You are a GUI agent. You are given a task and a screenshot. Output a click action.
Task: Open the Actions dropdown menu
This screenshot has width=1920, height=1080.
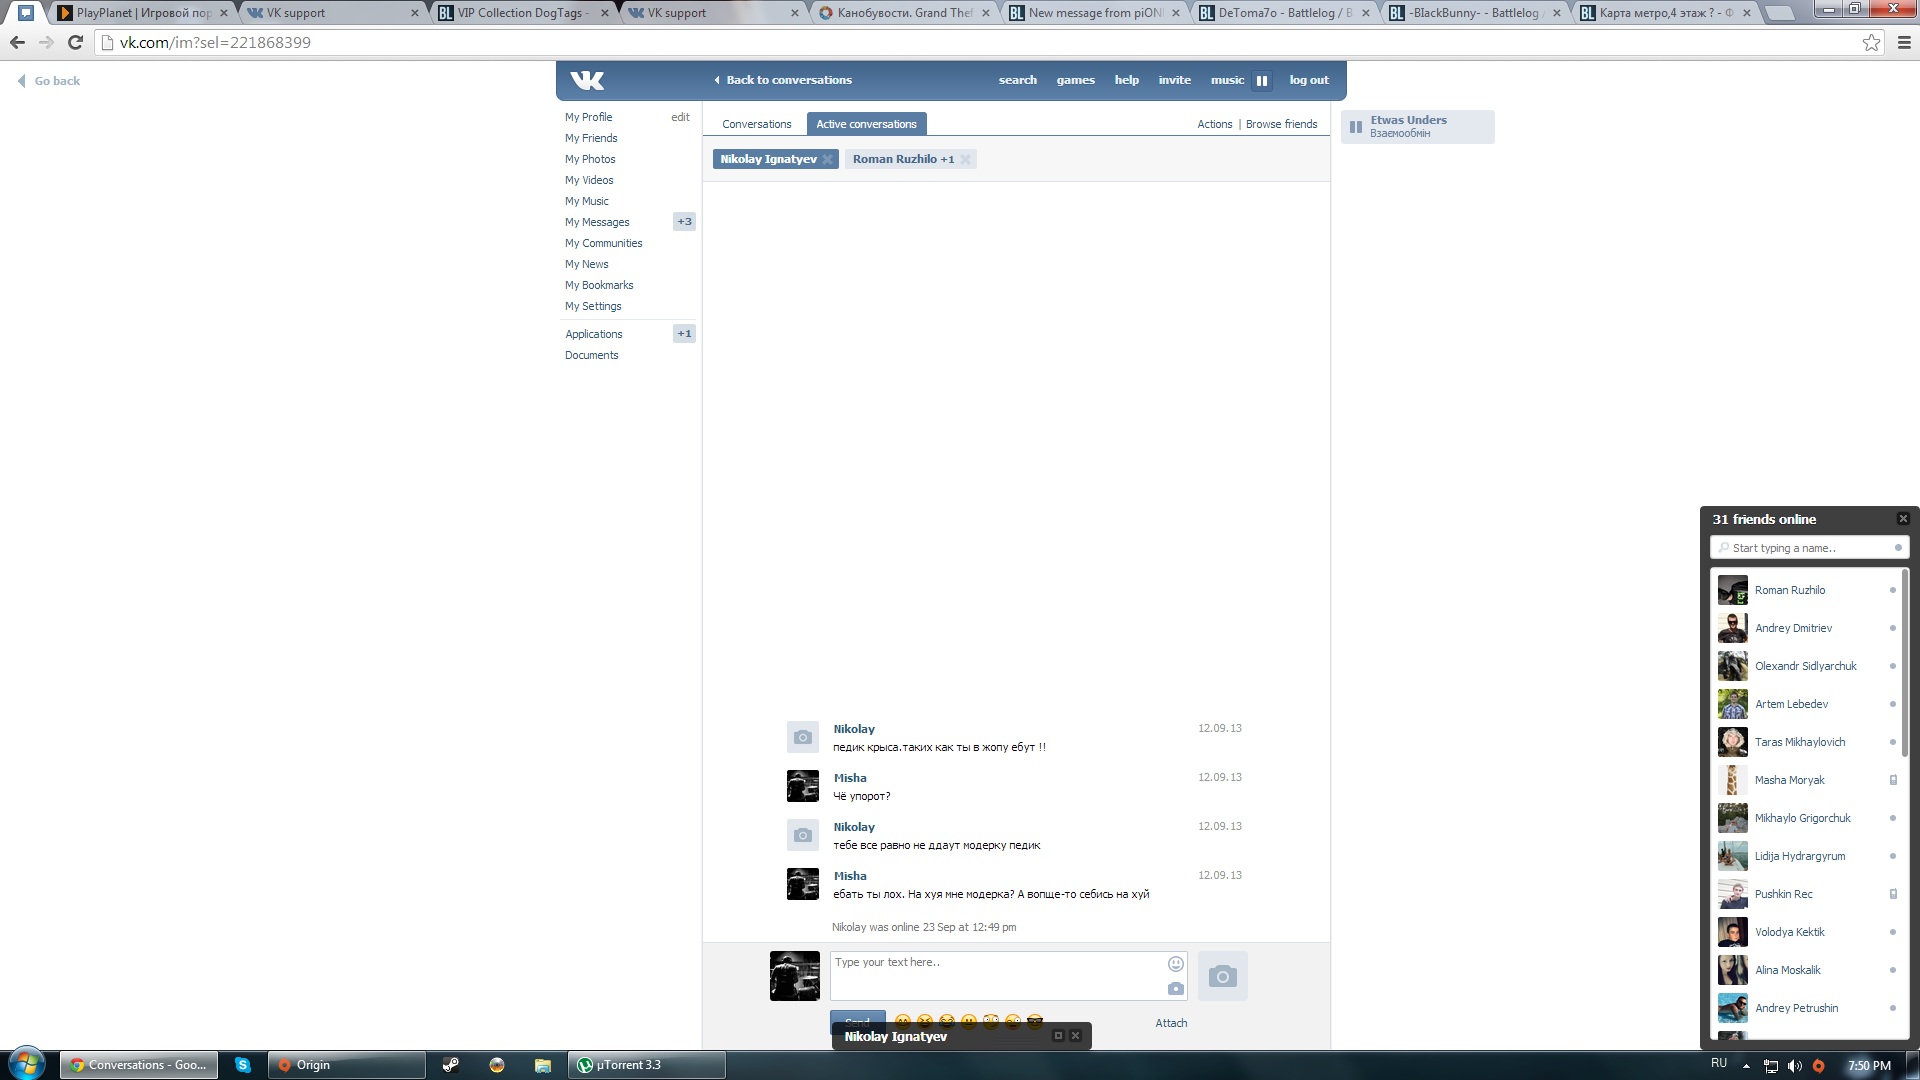pyautogui.click(x=1214, y=124)
